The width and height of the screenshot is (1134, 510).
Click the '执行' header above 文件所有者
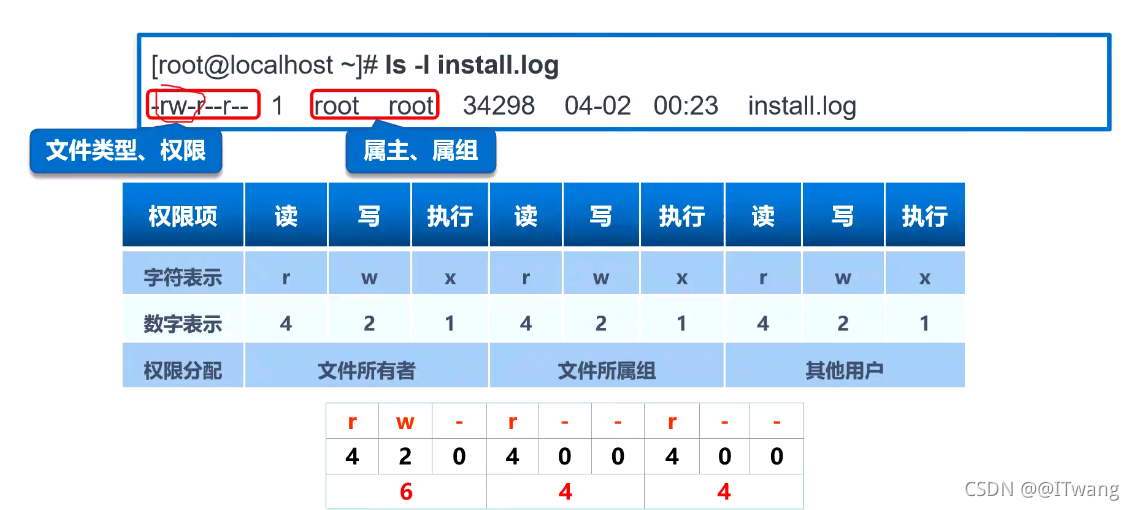(450, 216)
